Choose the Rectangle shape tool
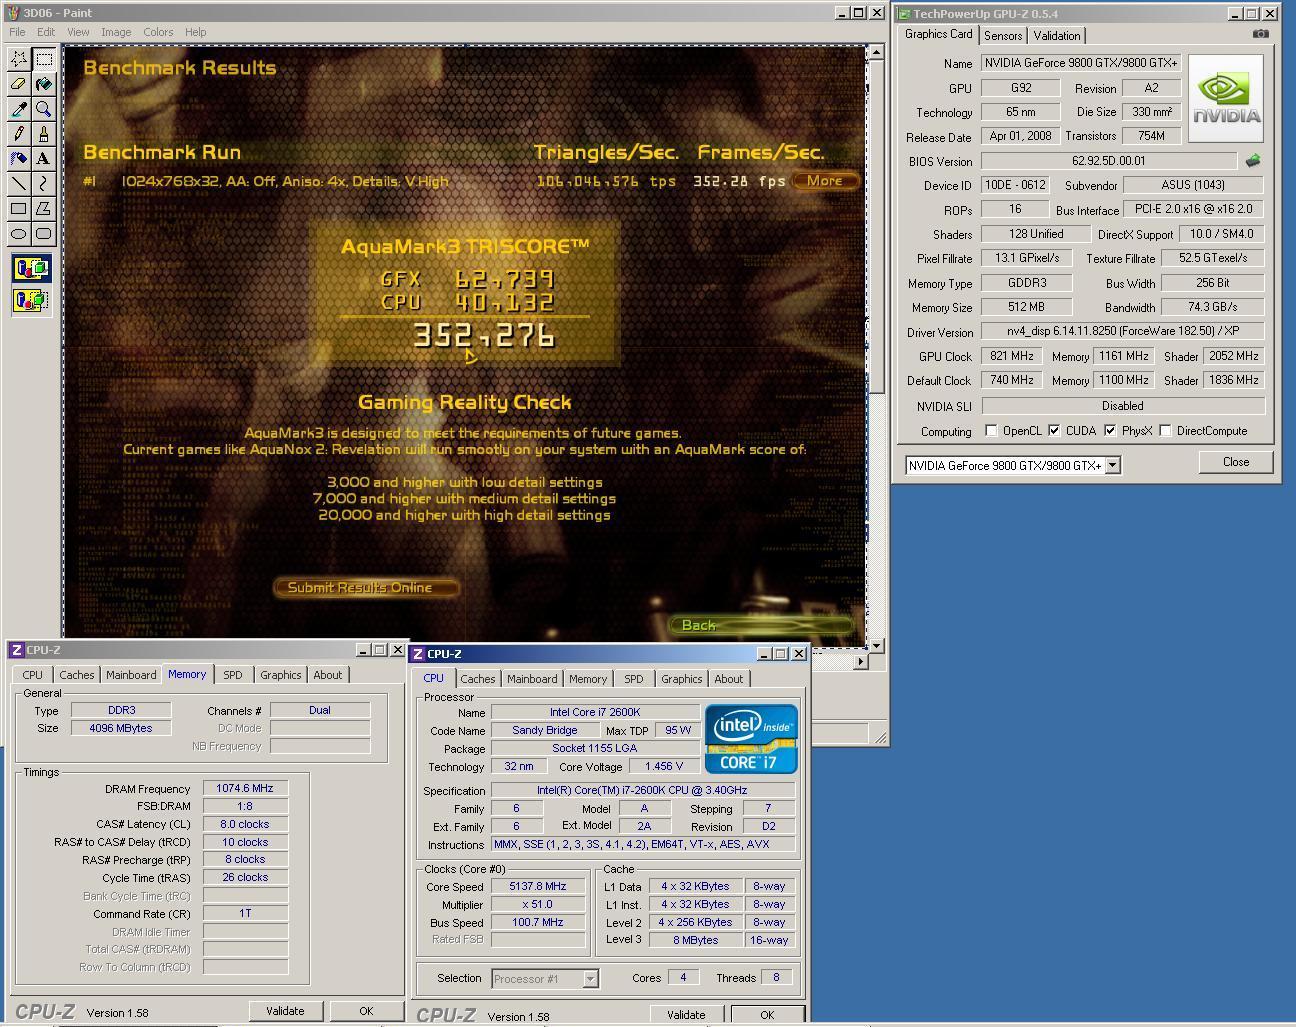Screen dimensions: 1296x1027 click(x=19, y=209)
